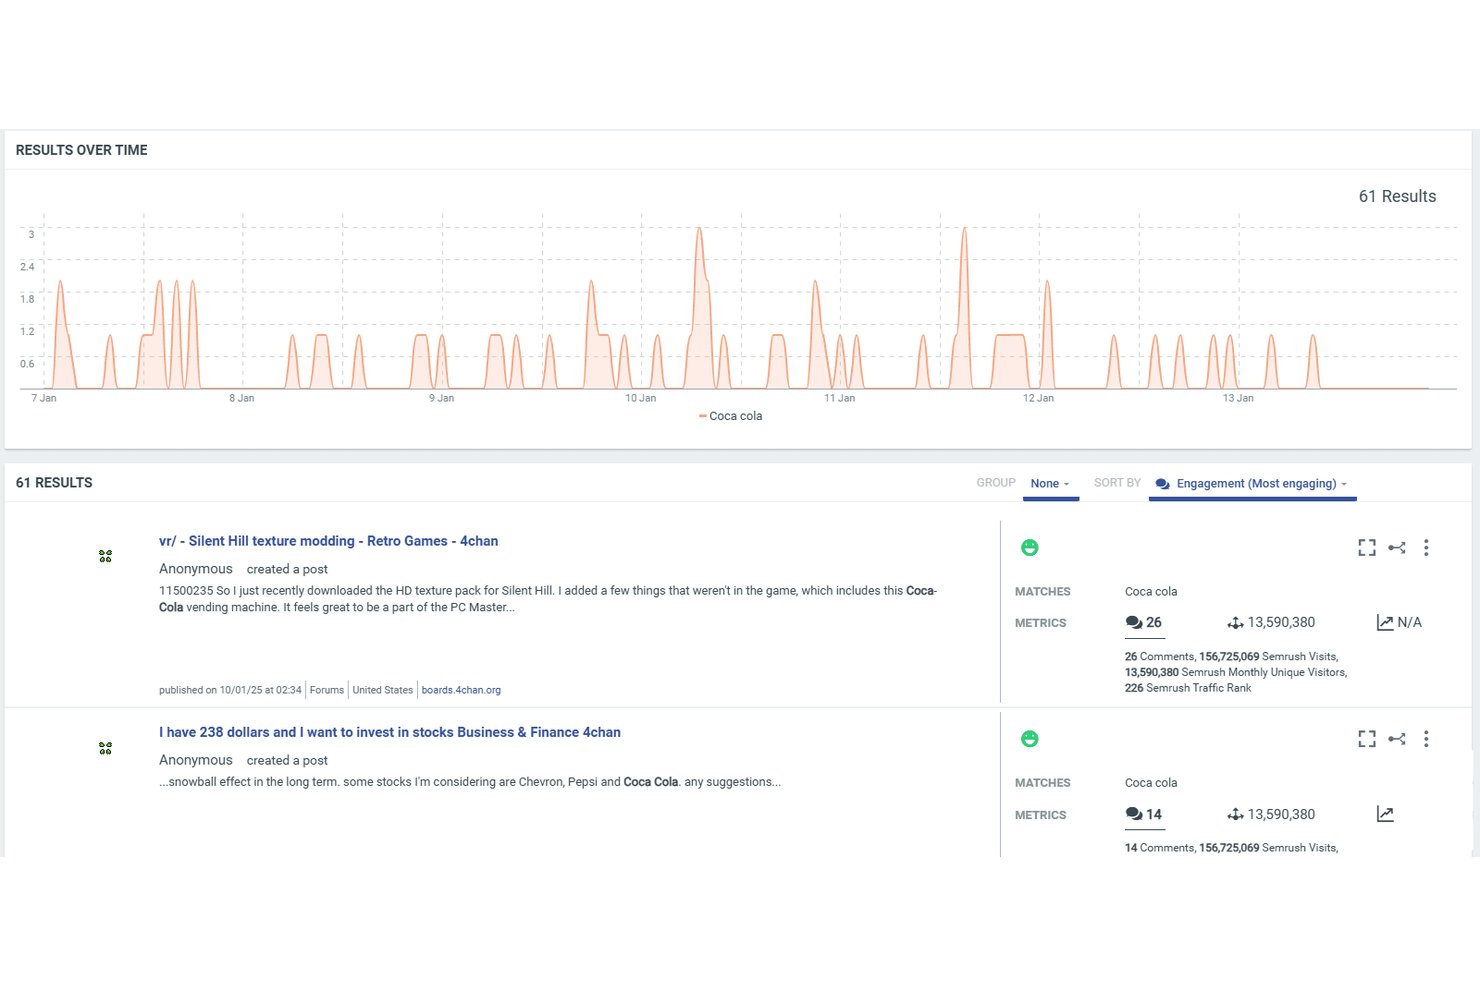
Task: Click the y-axis value 2.4
Action: (27, 267)
